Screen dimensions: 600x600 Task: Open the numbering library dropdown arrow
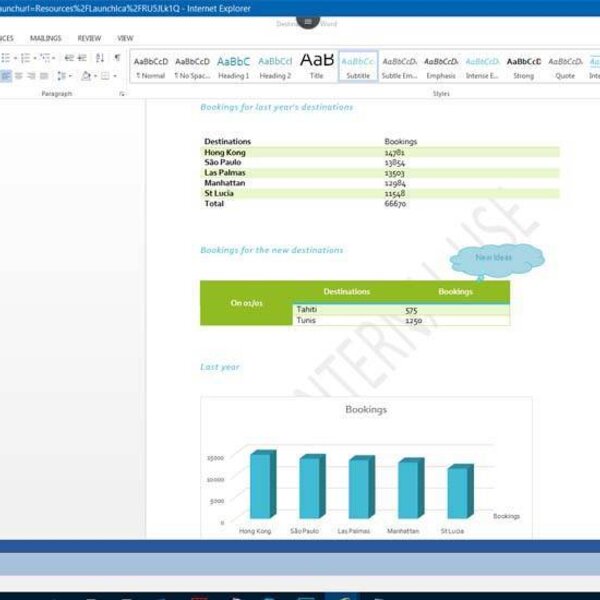pyautogui.click(x=35, y=58)
